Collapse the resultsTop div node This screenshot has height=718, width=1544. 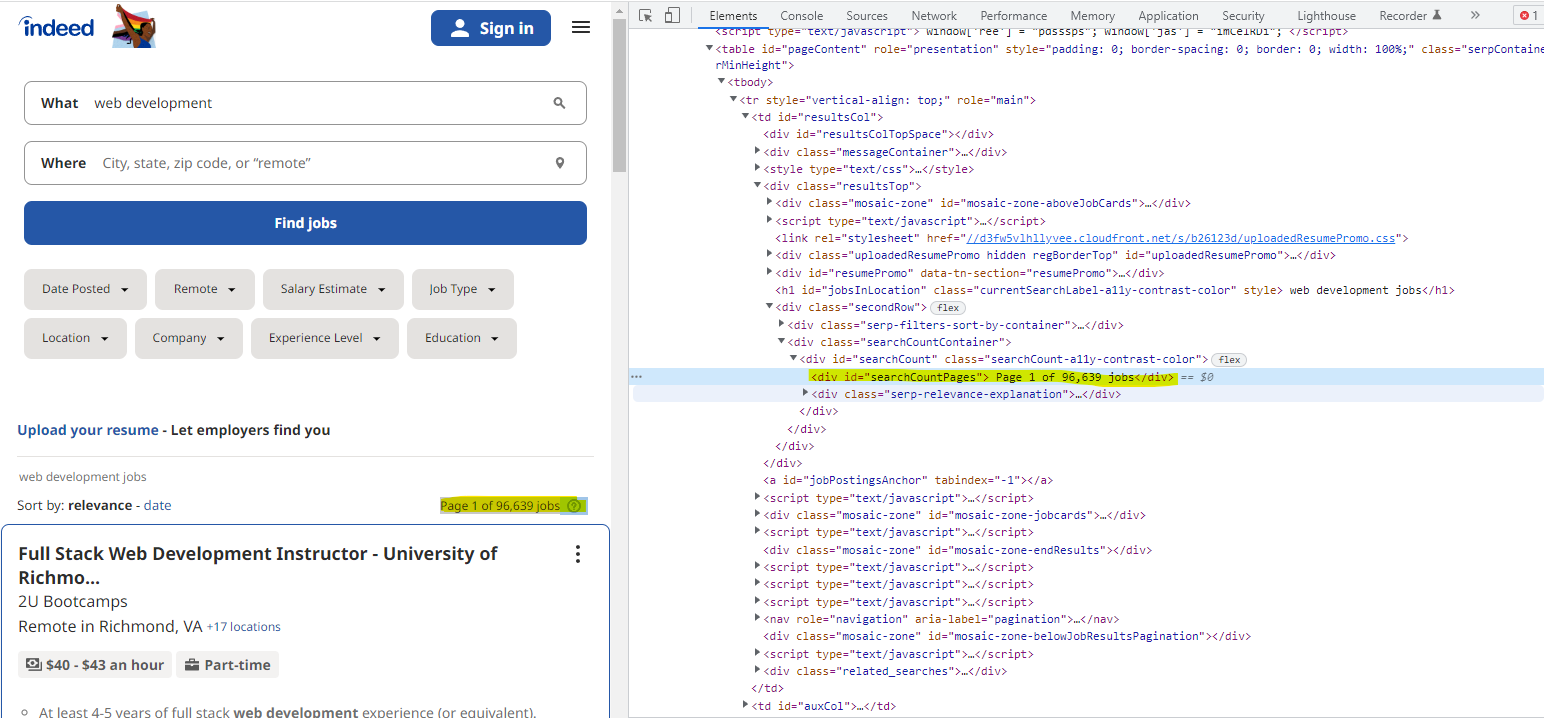pyautogui.click(x=757, y=186)
